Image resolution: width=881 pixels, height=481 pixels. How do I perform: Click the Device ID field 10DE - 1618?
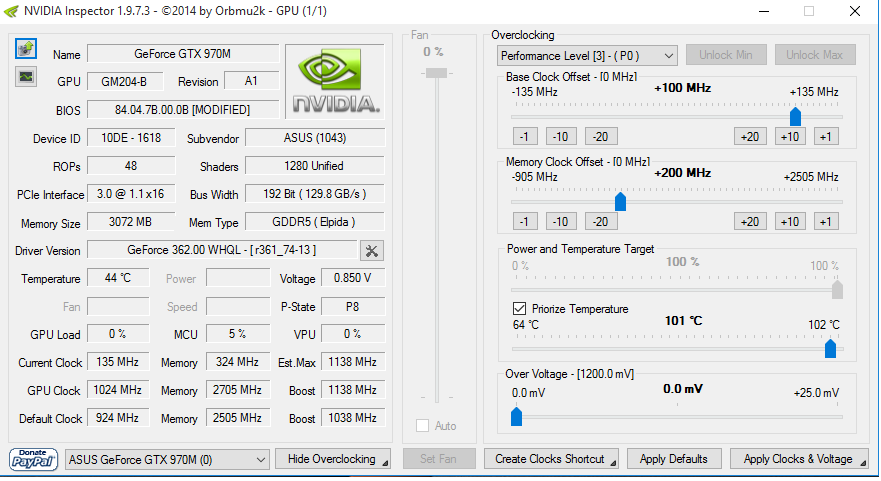click(131, 138)
